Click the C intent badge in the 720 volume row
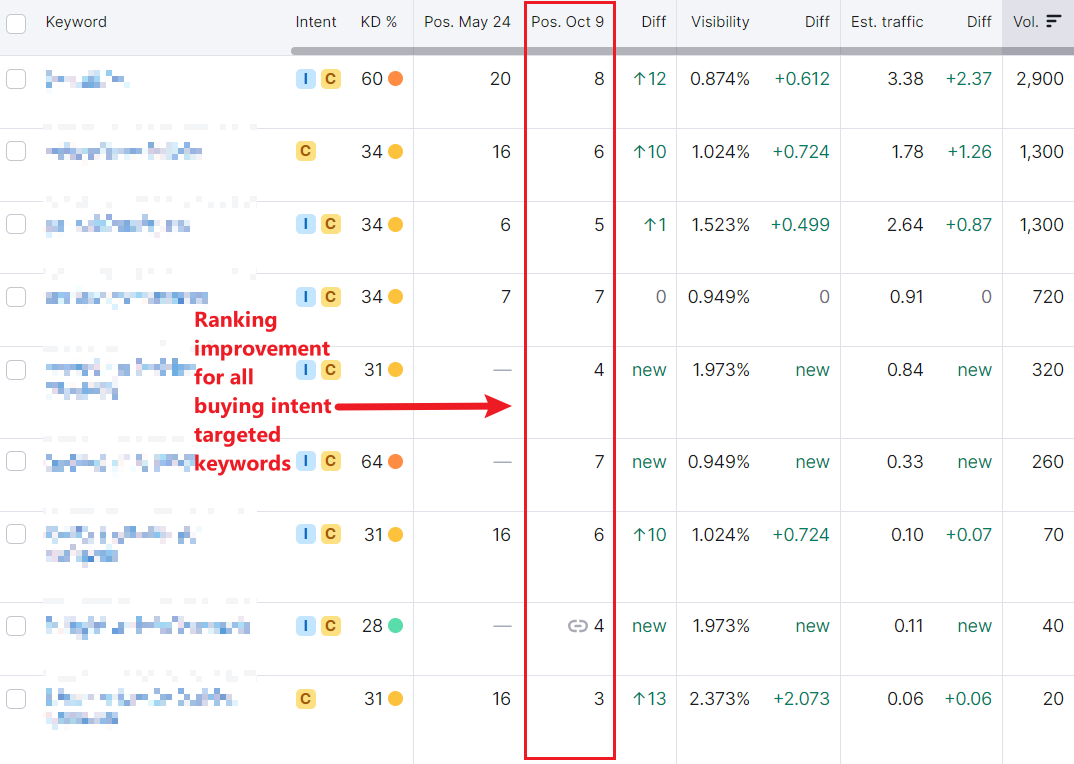The image size is (1074, 764). 331,297
